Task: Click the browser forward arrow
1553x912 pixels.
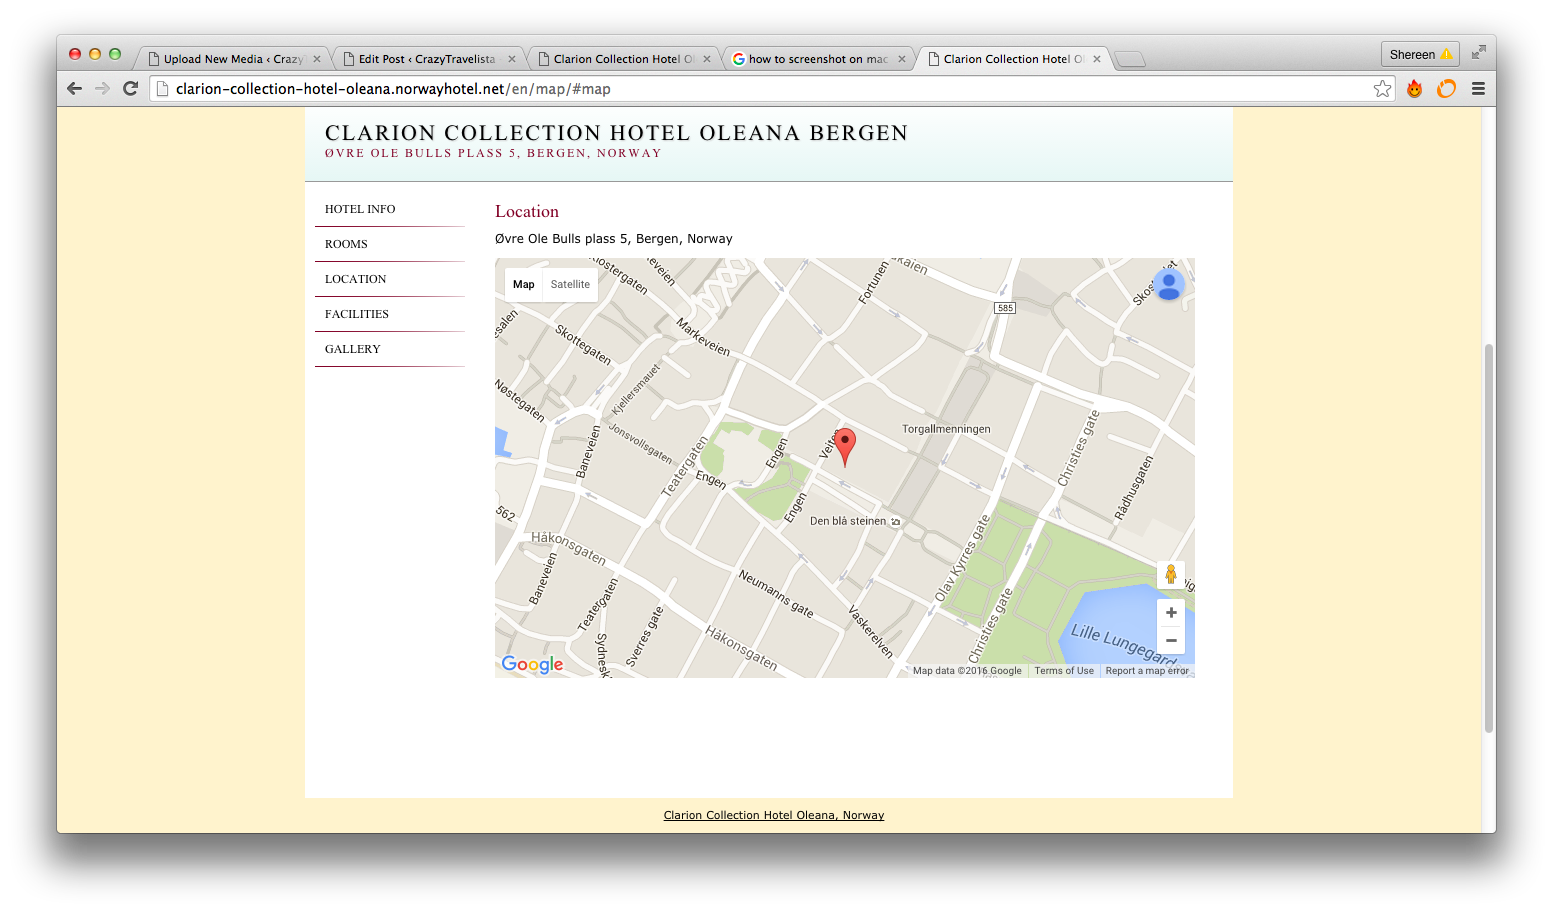Action: (x=102, y=88)
